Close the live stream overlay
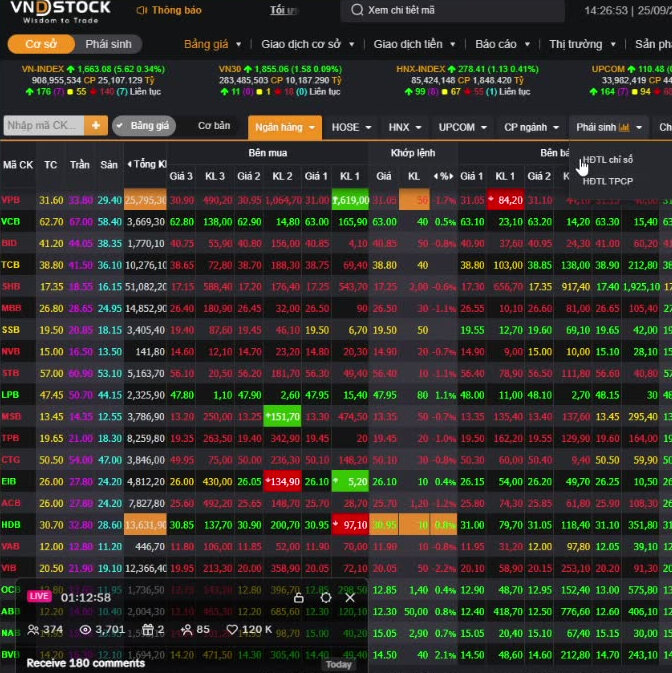The height and width of the screenshot is (673, 672). tap(350, 597)
